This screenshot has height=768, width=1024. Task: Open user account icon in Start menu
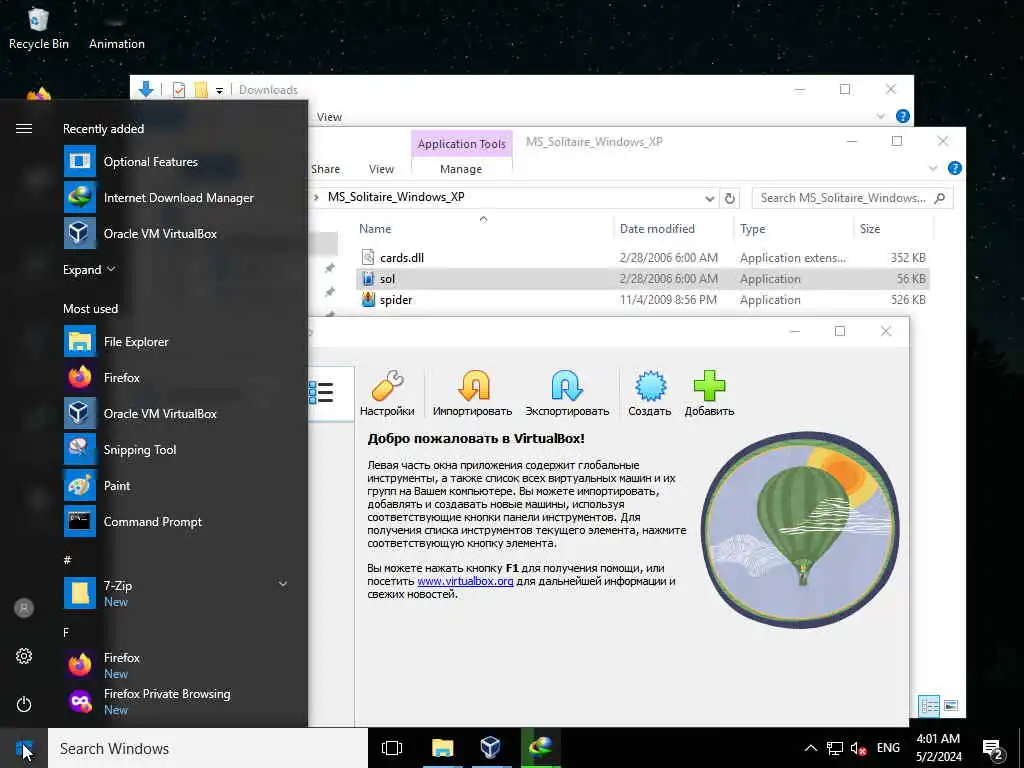pos(24,608)
